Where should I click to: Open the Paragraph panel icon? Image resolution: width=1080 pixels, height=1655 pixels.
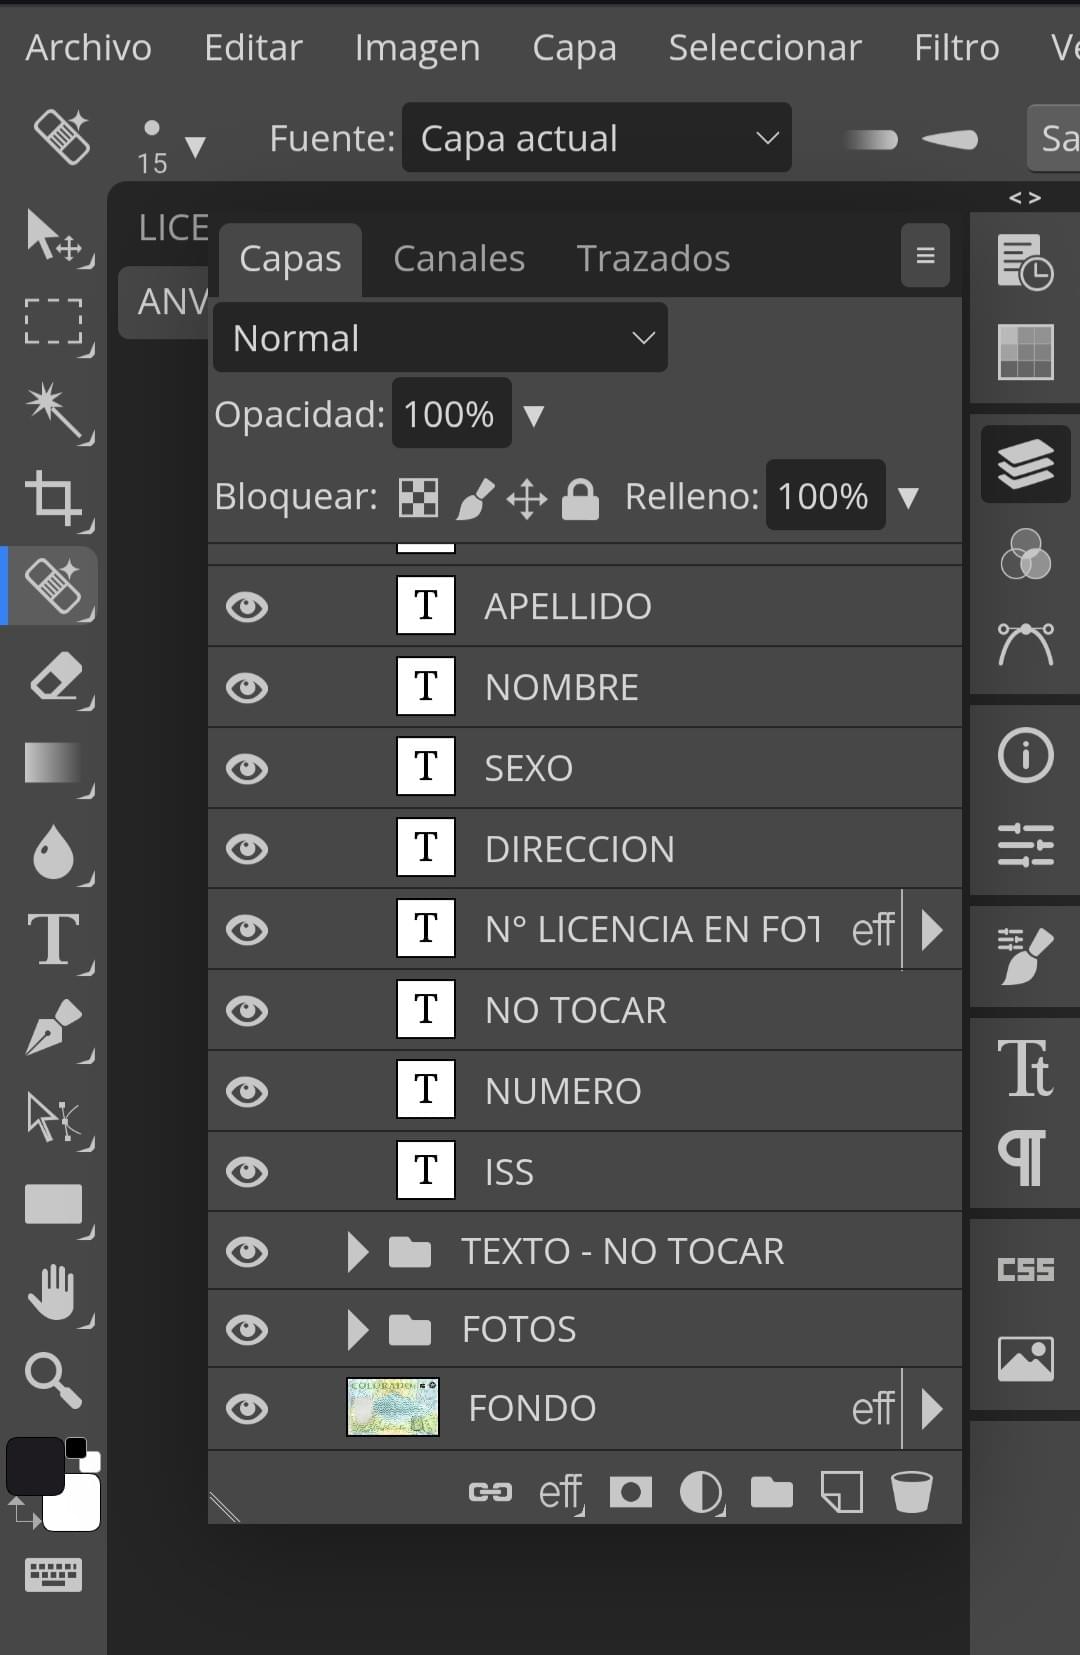click(x=1022, y=1158)
